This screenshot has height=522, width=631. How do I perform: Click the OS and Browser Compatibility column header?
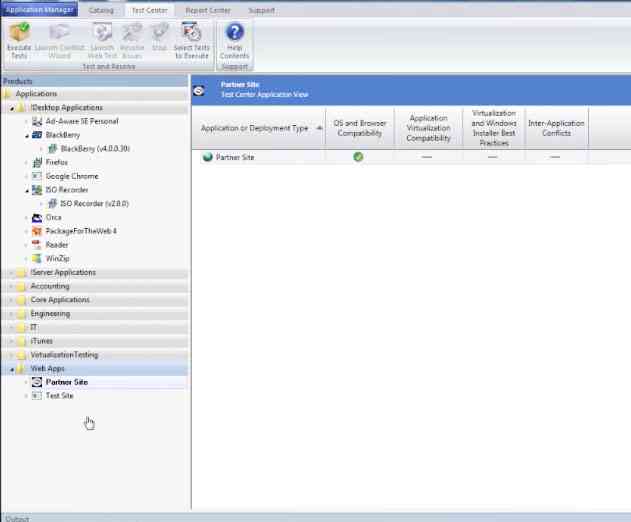click(x=359, y=128)
